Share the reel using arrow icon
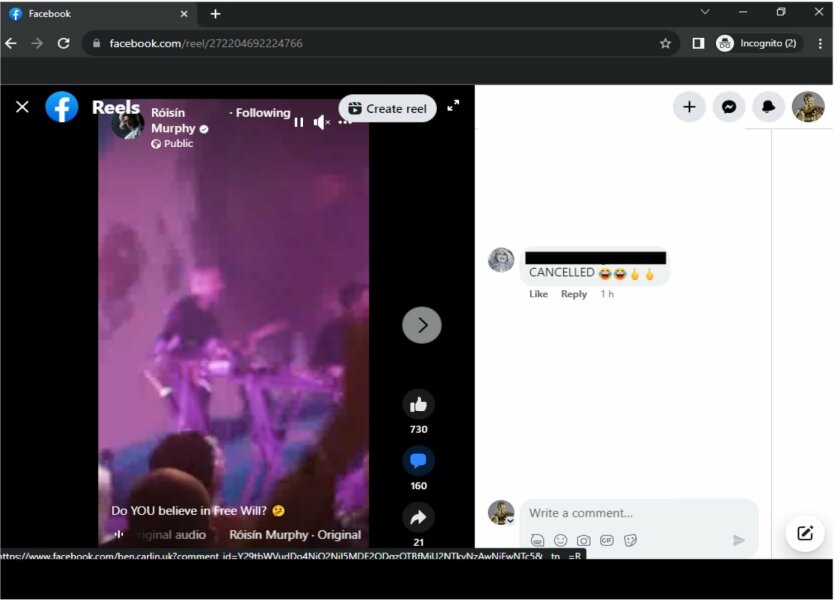The image size is (835, 600). (x=418, y=517)
